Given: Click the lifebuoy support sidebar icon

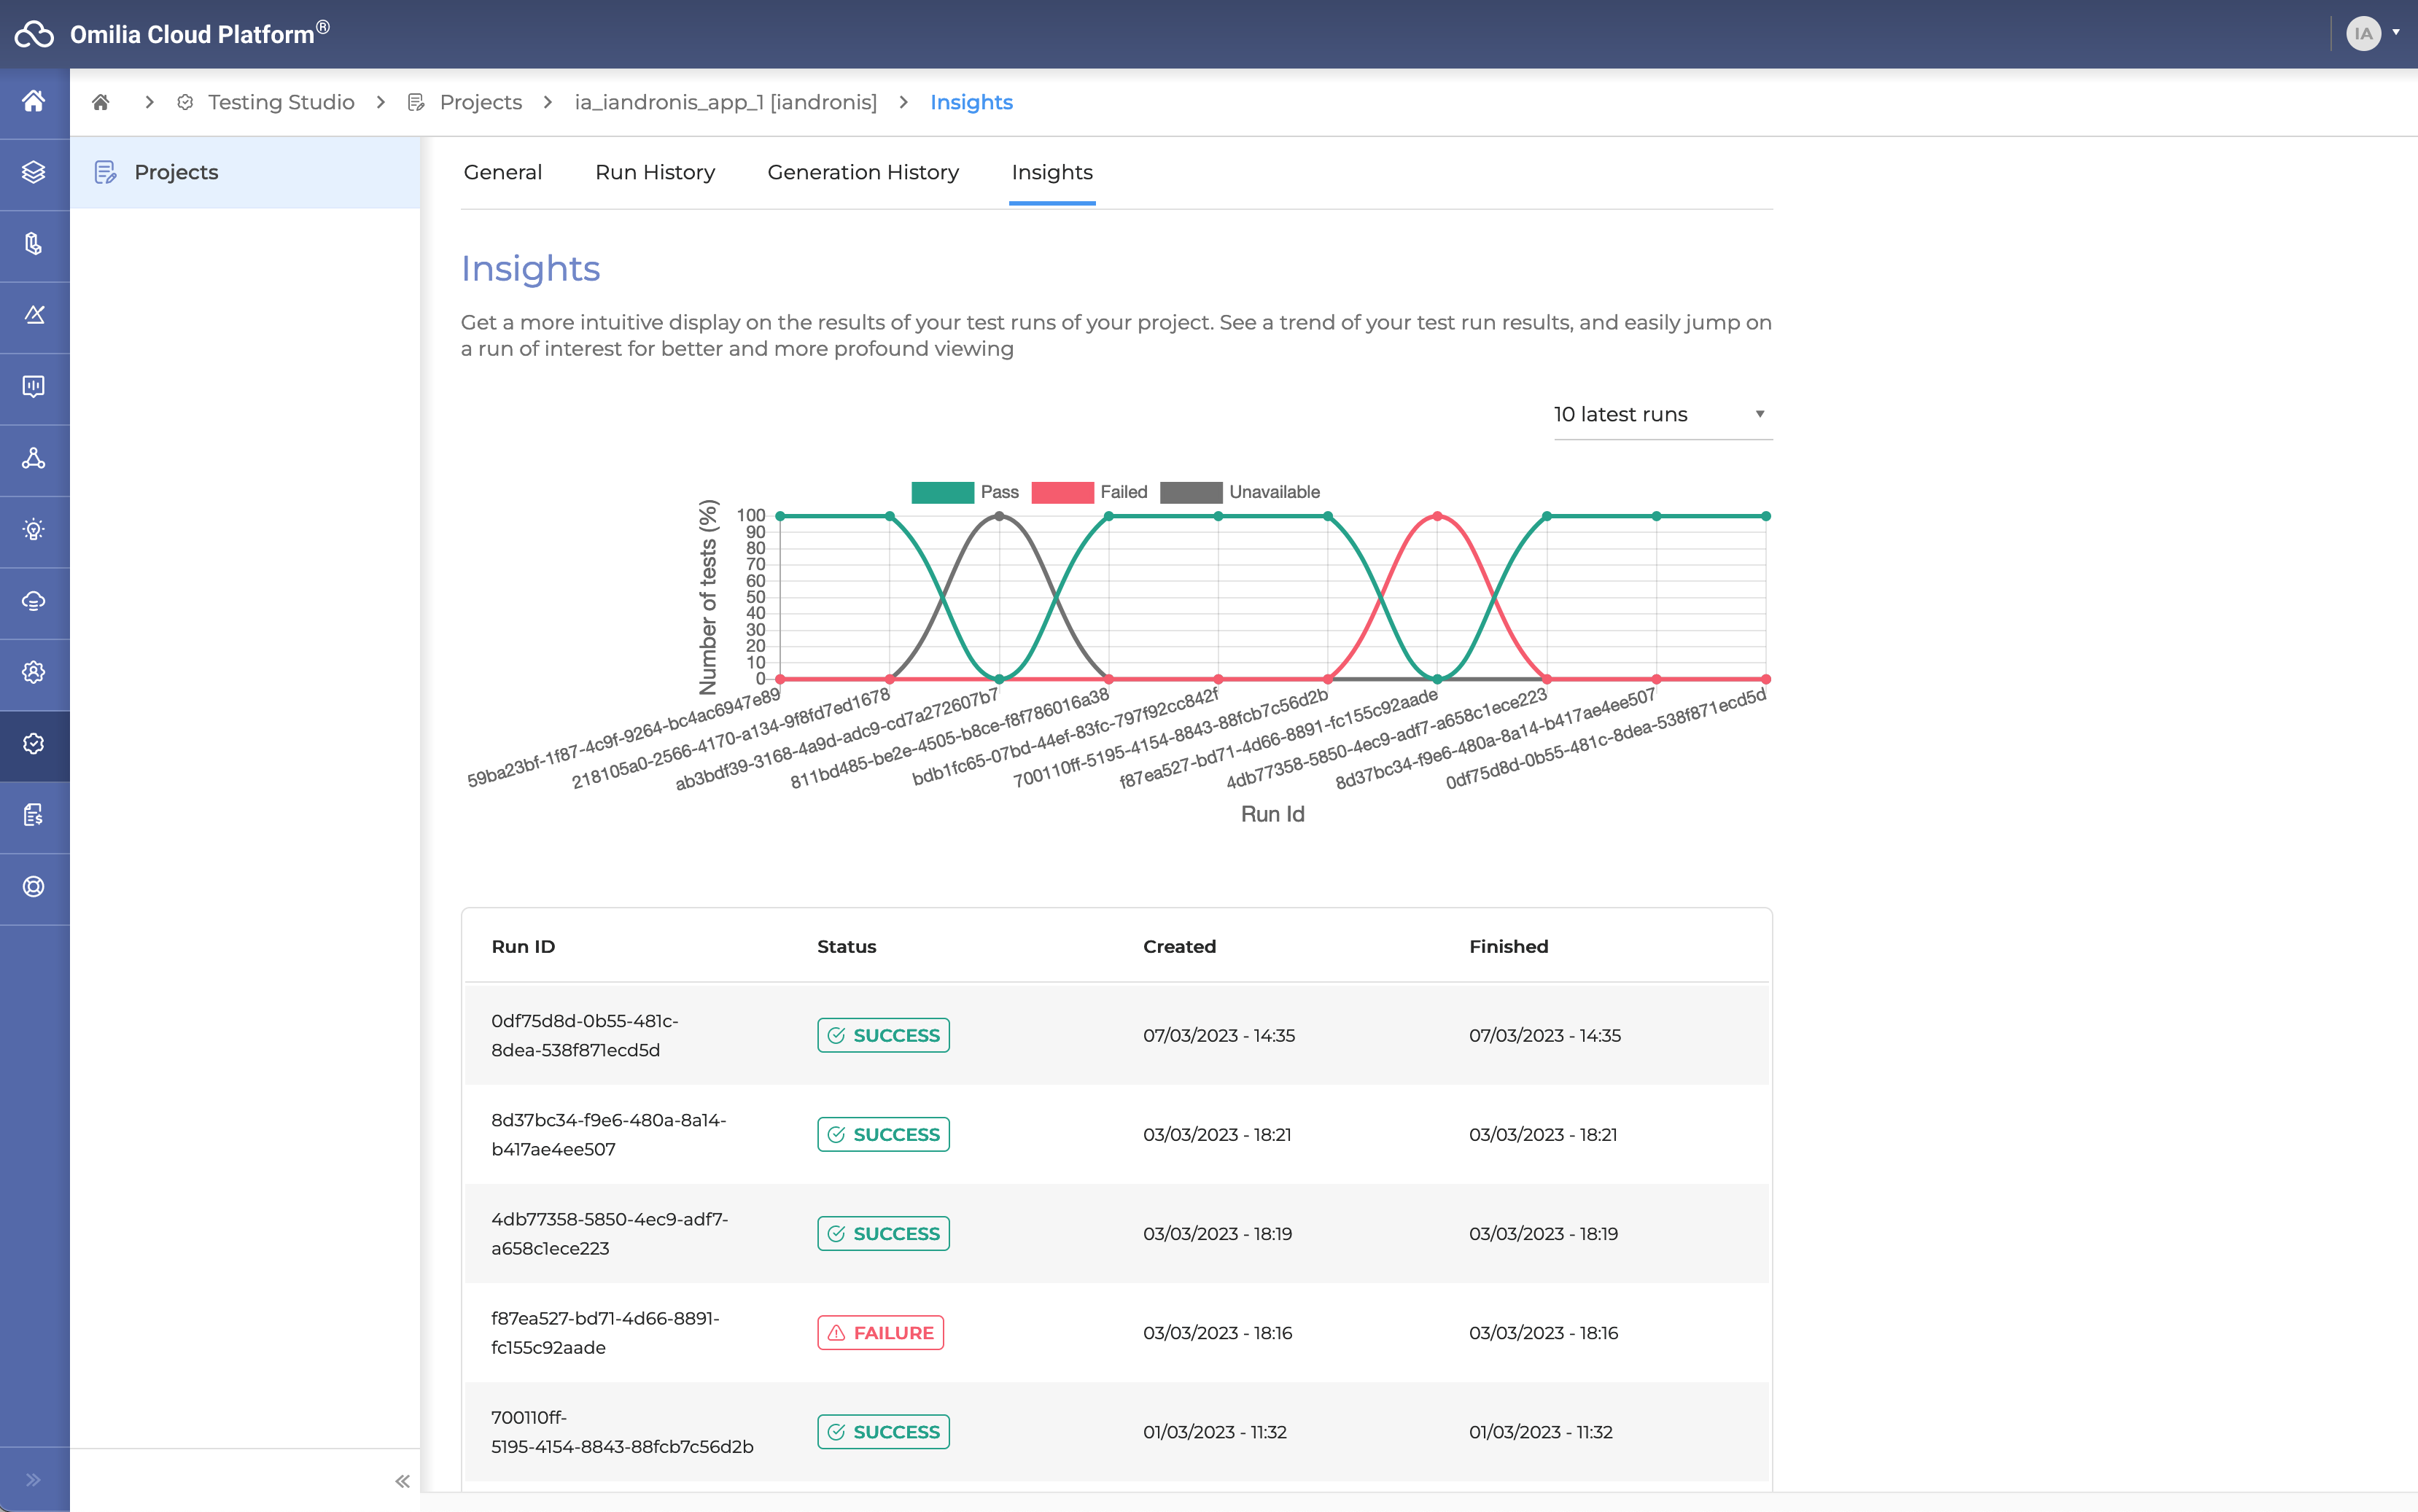Looking at the screenshot, I should coord(34,887).
